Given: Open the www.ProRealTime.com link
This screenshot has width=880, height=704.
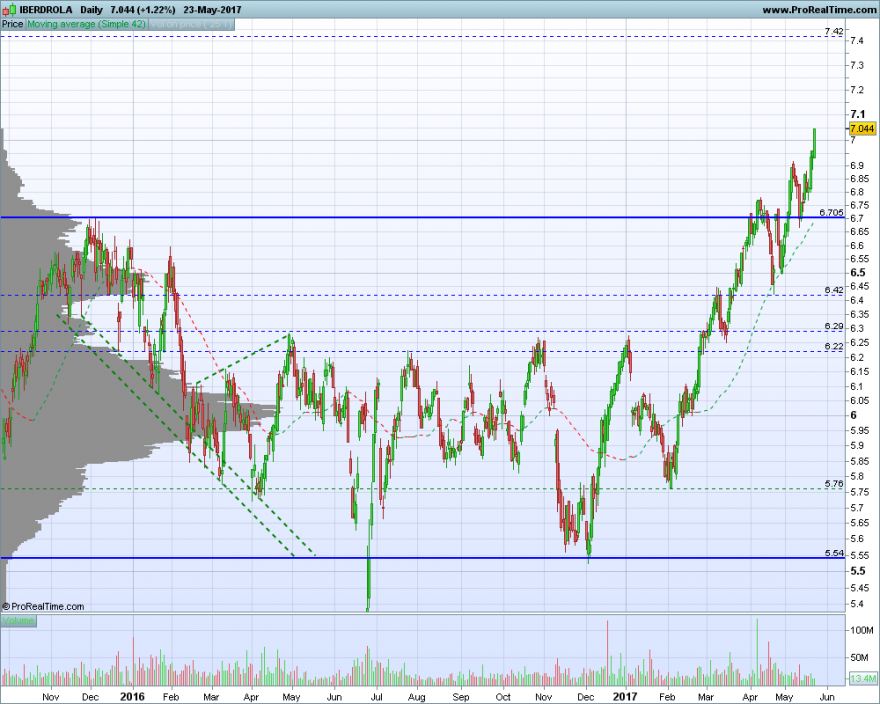Looking at the screenshot, I should [x=819, y=10].
